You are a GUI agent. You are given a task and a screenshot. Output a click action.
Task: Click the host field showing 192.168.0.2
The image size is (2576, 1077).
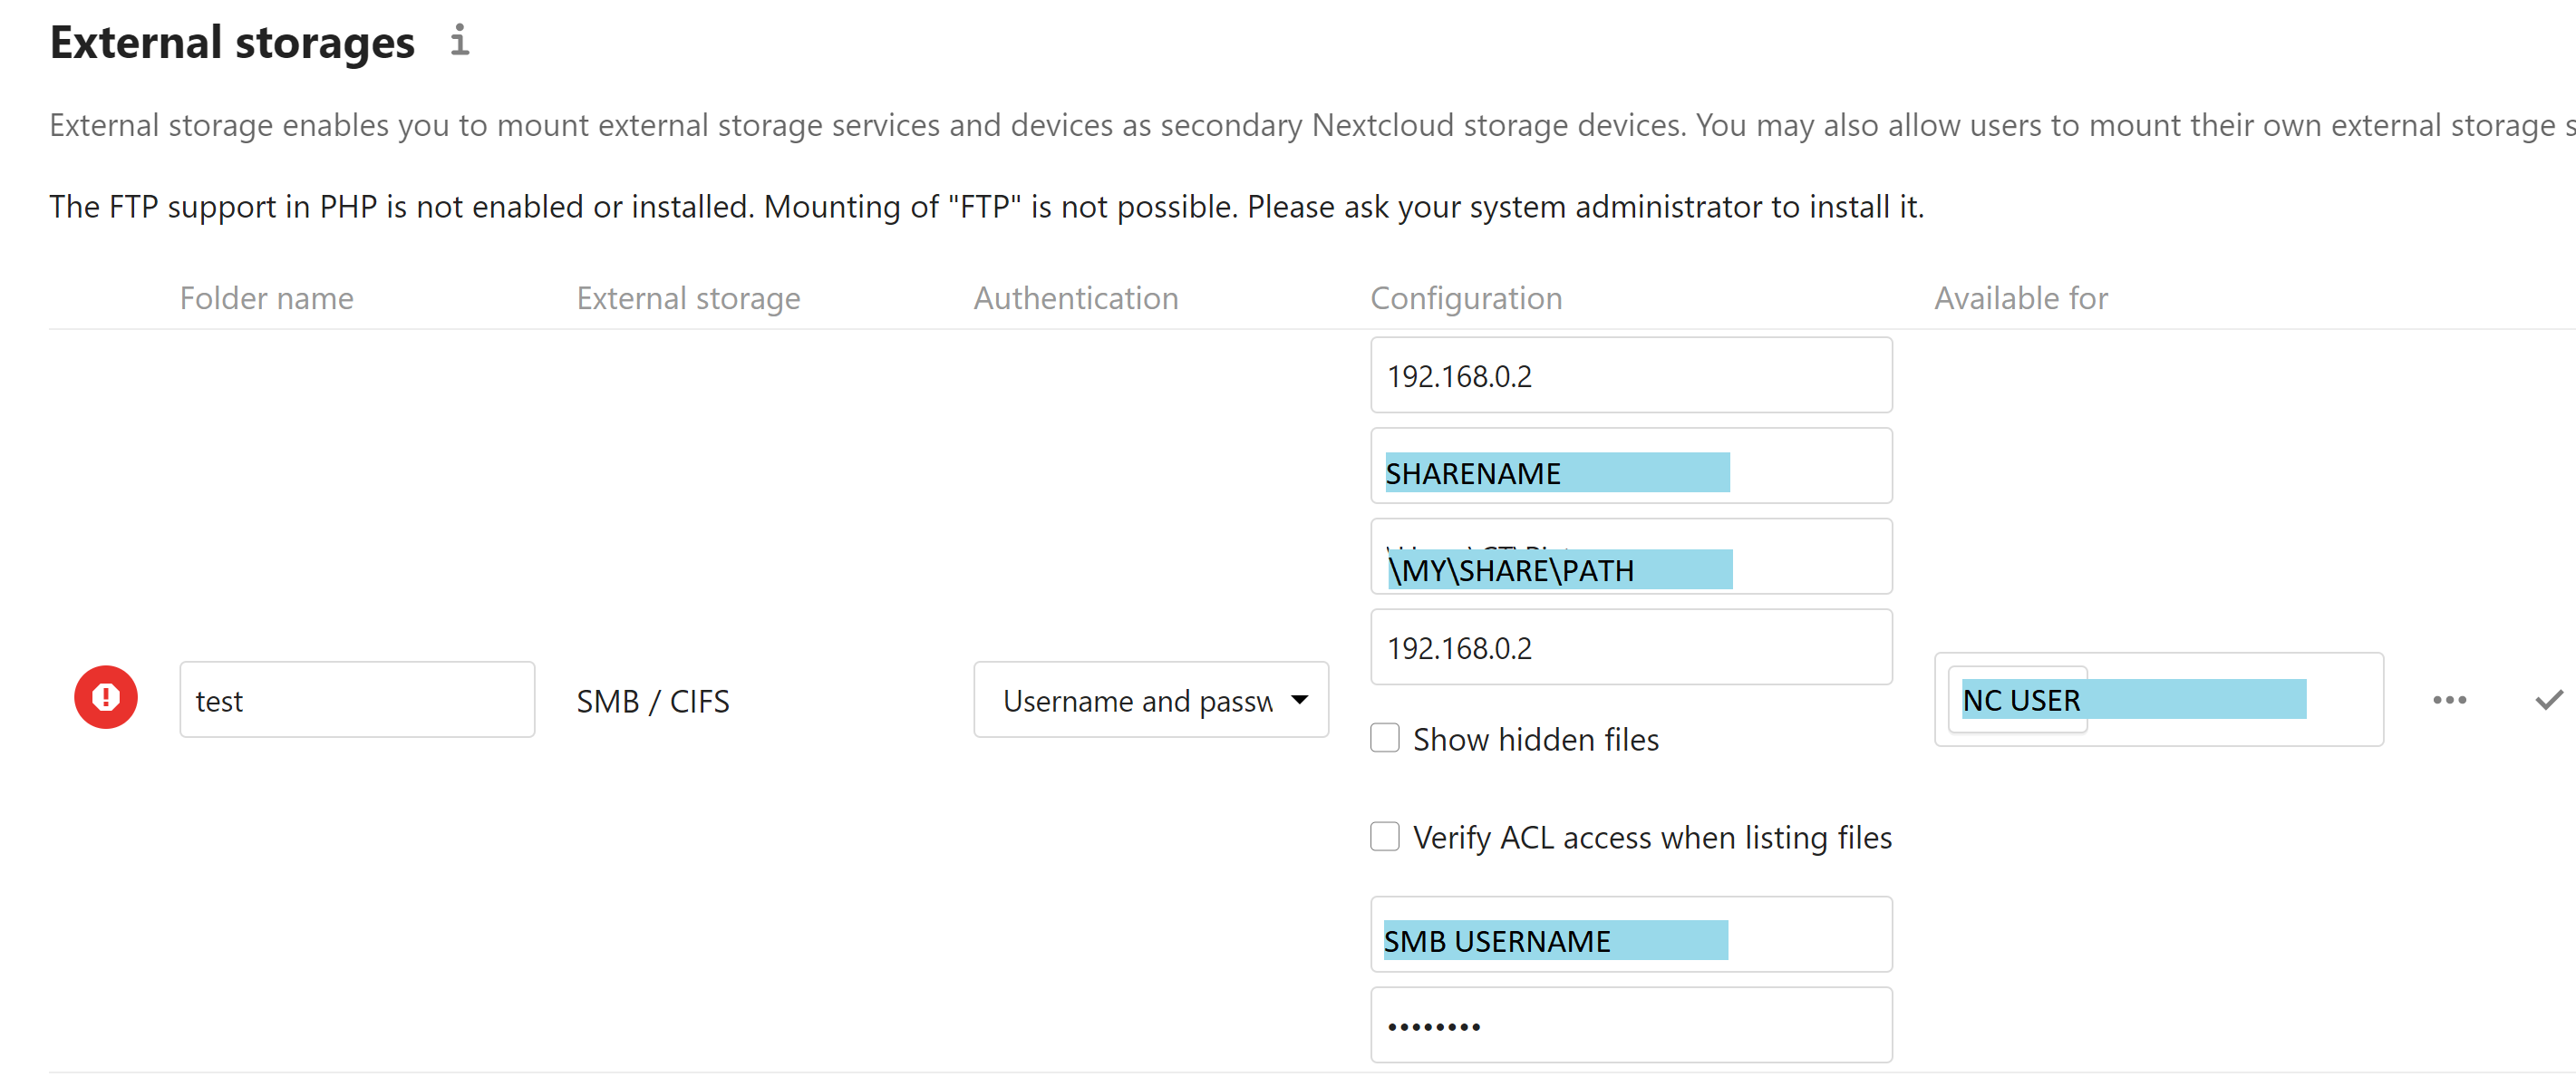click(x=1630, y=375)
